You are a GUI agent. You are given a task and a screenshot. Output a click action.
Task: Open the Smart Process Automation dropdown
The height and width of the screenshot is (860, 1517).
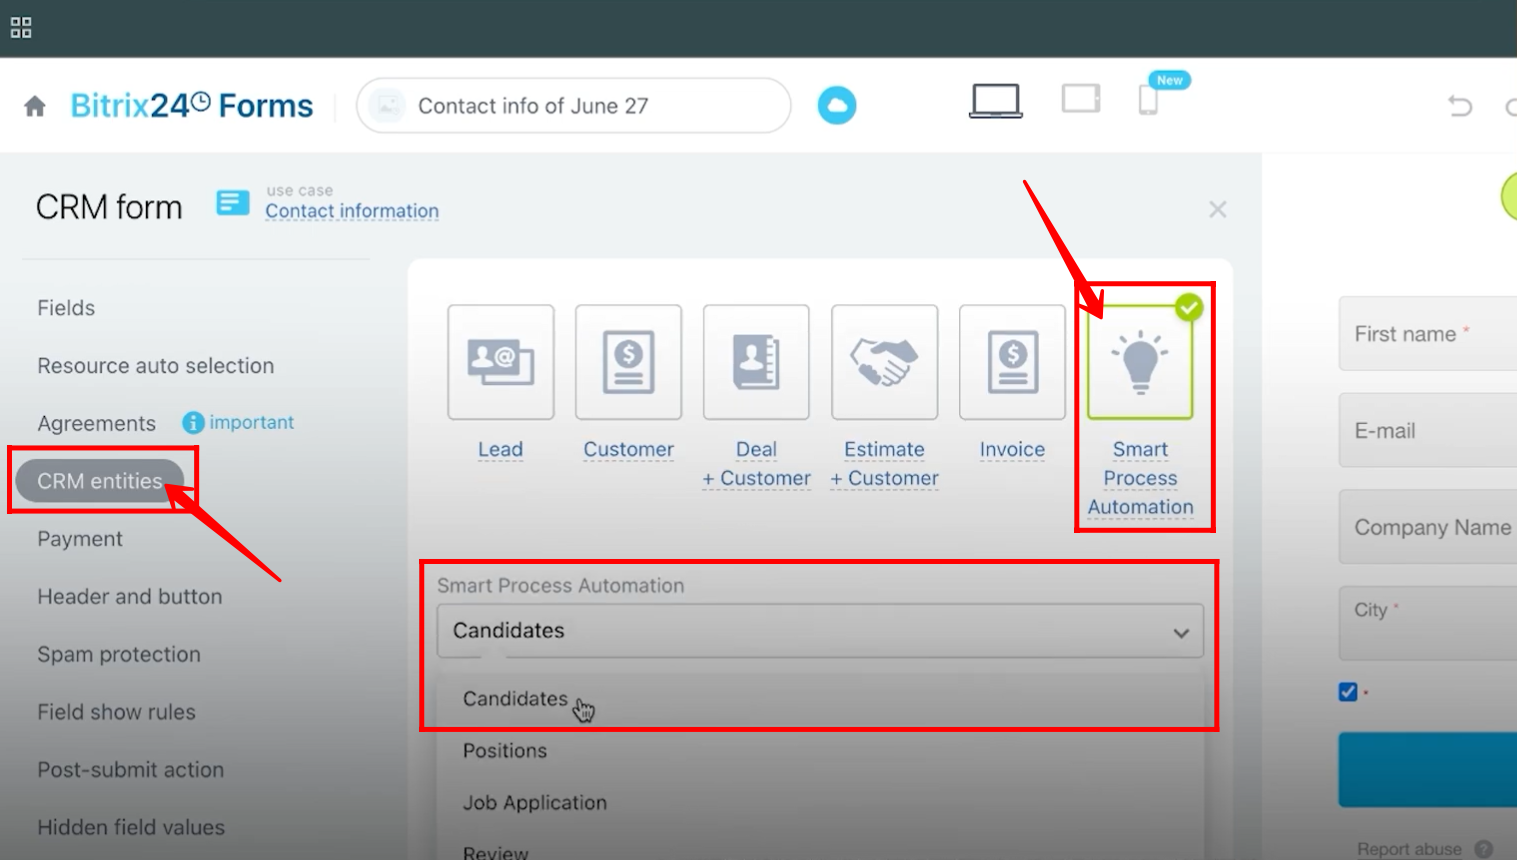pos(820,631)
